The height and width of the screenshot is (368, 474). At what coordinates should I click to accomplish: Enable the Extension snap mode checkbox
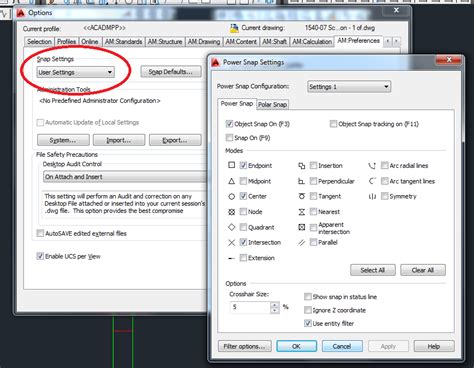[x=243, y=258]
